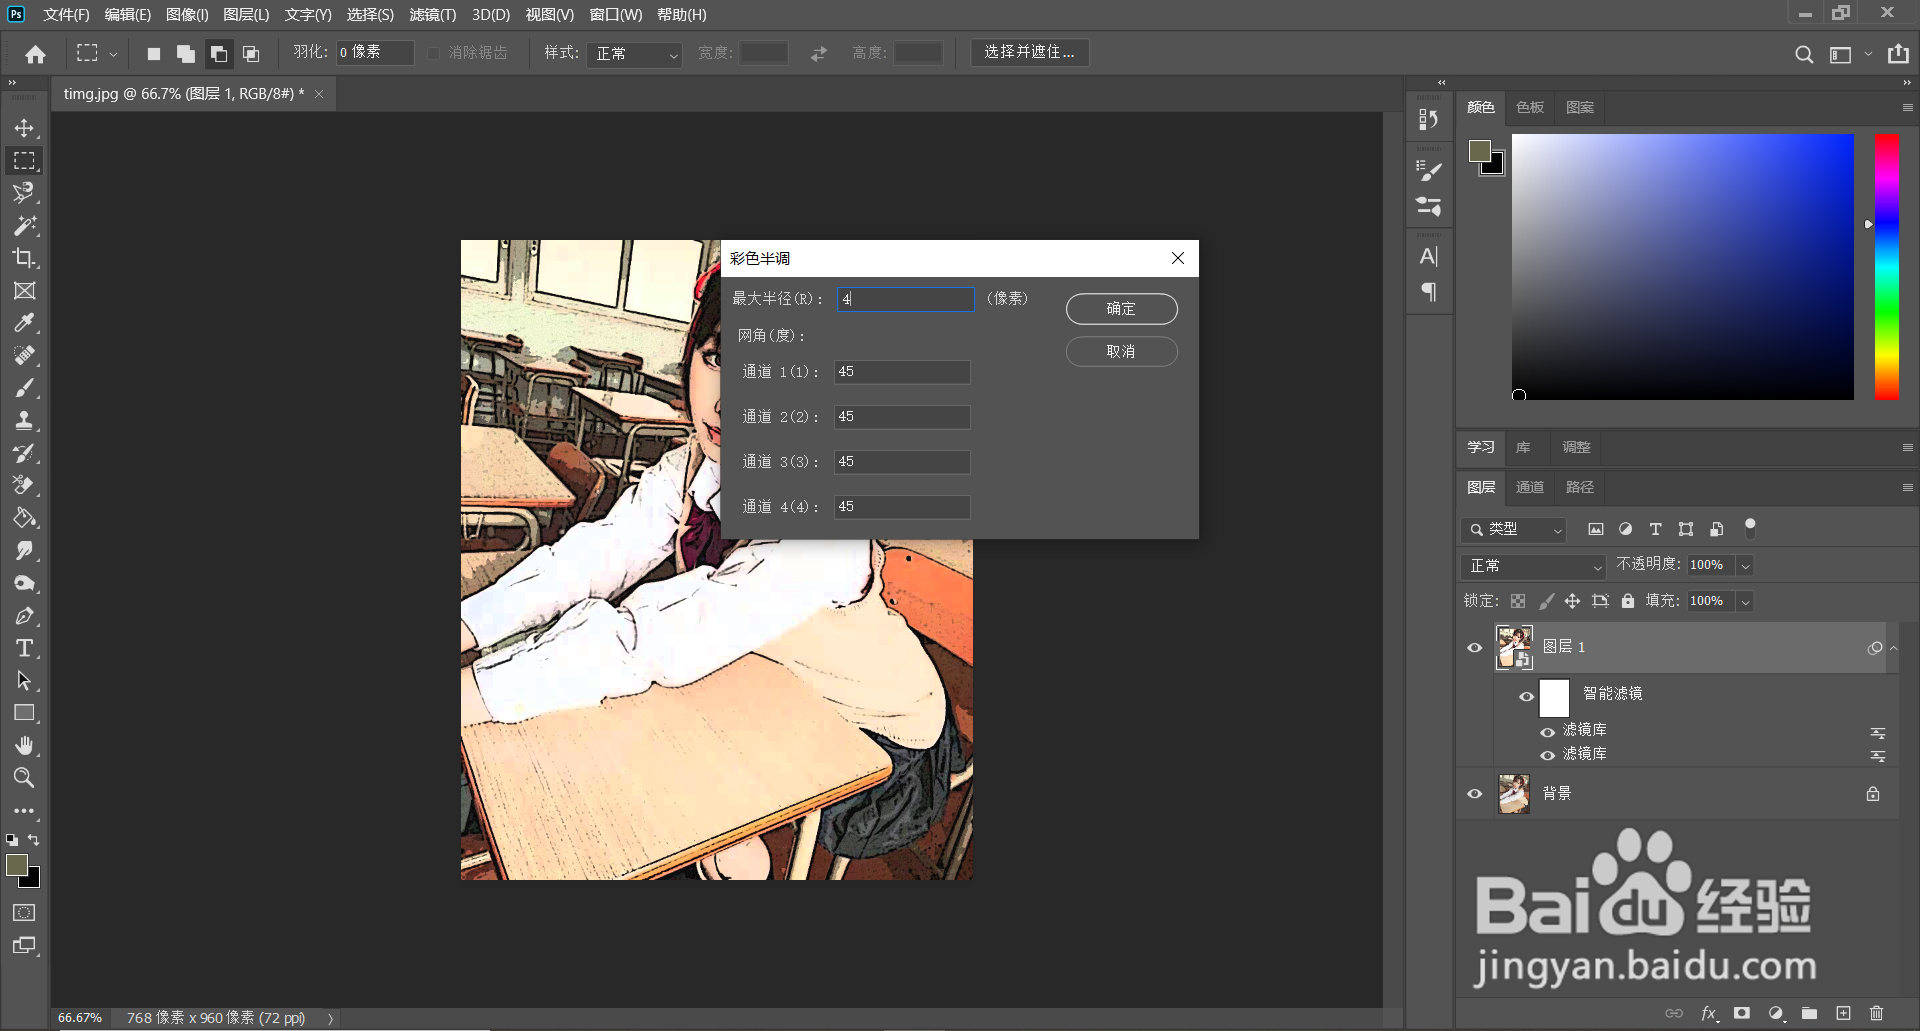The width and height of the screenshot is (1920, 1031).
Task: Select the History Brush tool
Action: (x=24, y=453)
